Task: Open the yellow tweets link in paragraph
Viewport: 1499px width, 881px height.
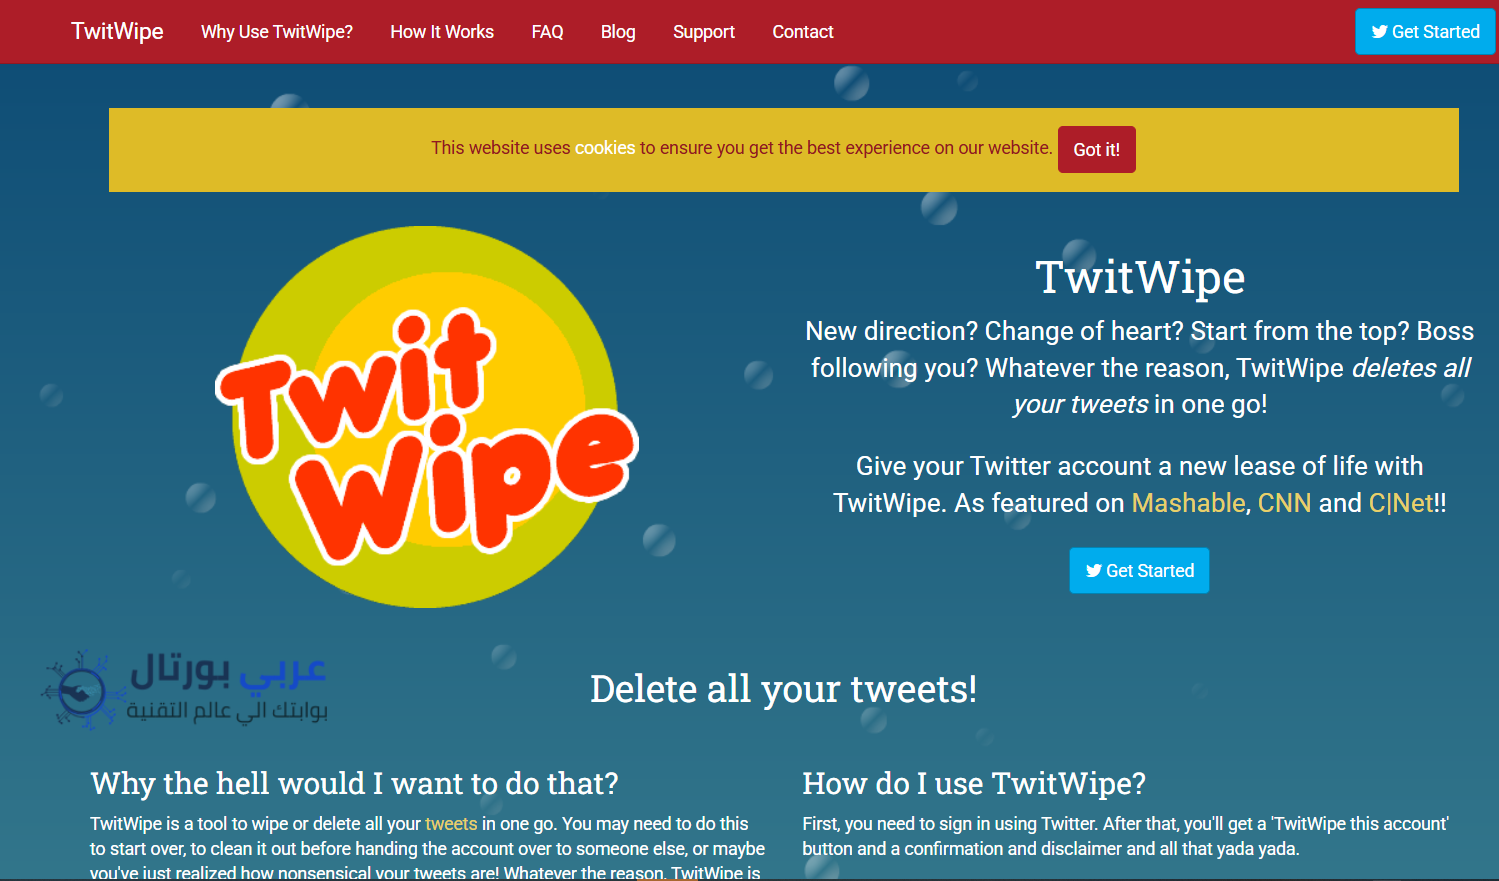Action: pyautogui.click(x=451, y=824)
